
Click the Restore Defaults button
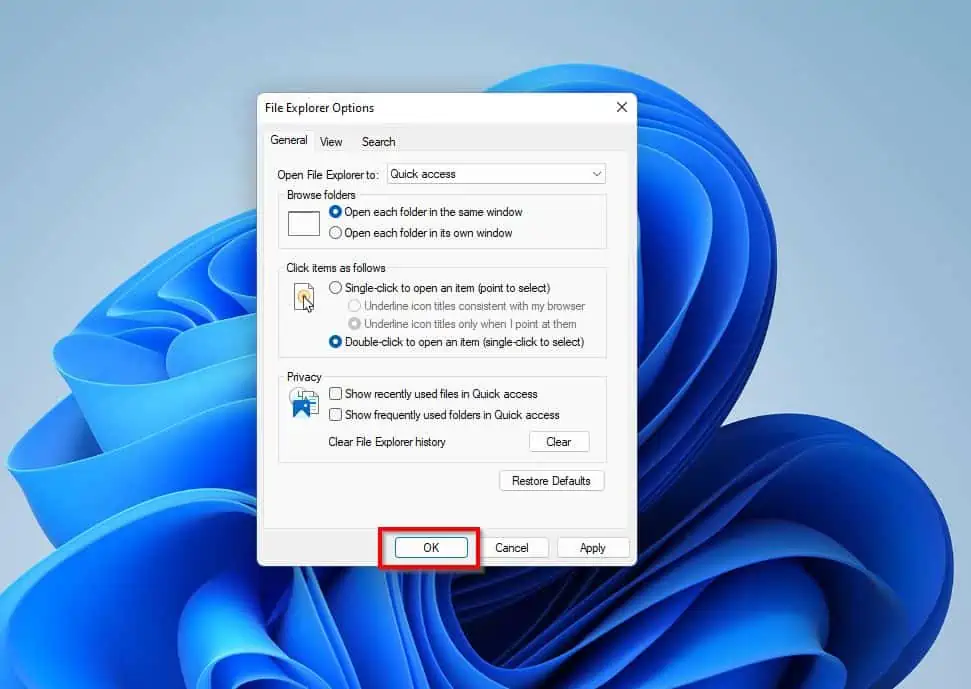551,481
